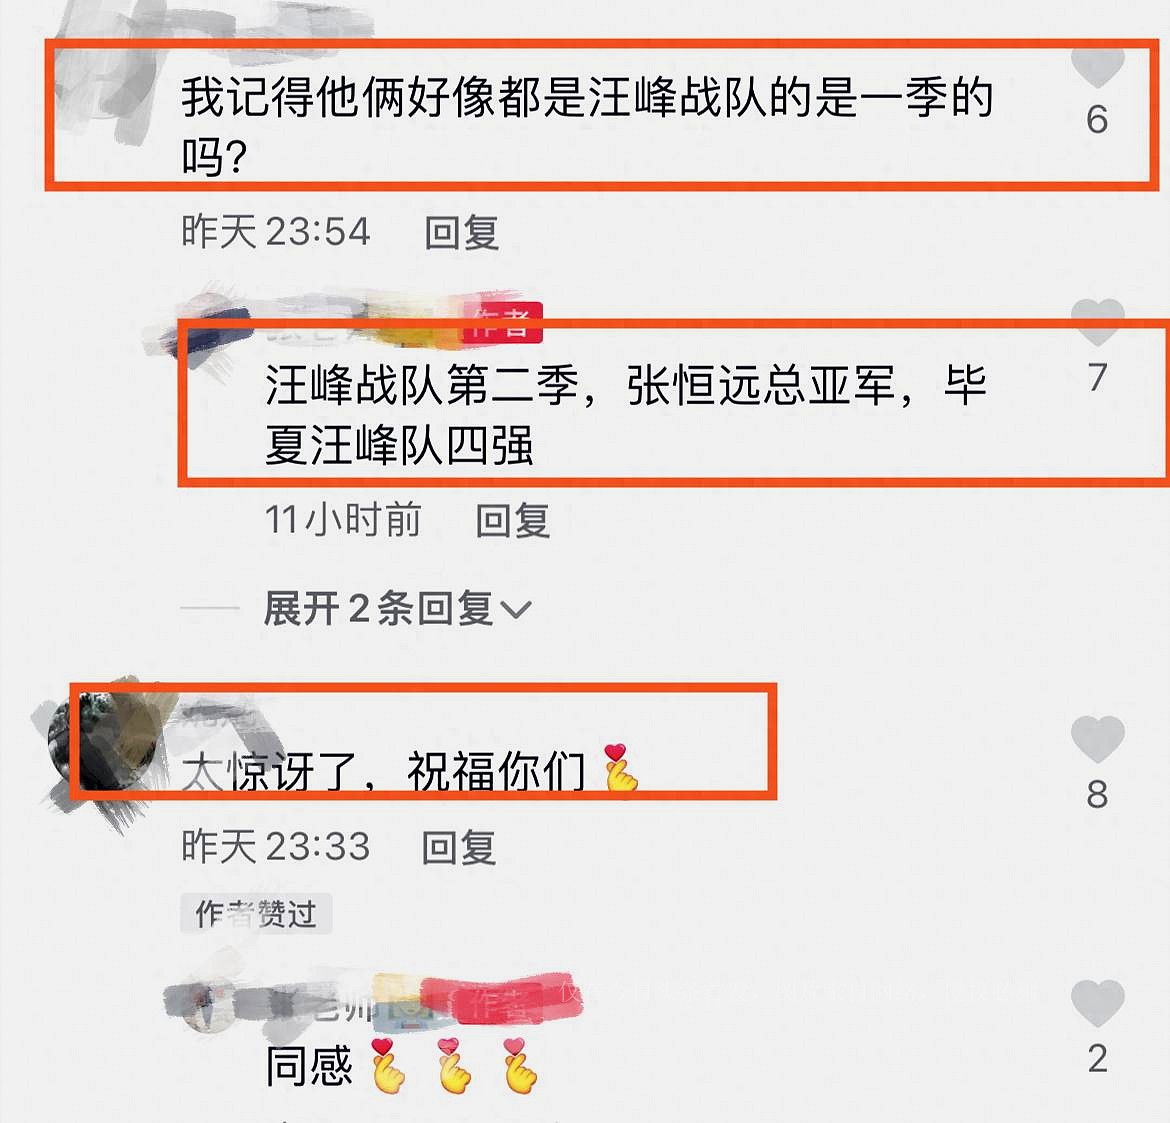
Task: Click the like count 8
Action: pos(1097,794)
